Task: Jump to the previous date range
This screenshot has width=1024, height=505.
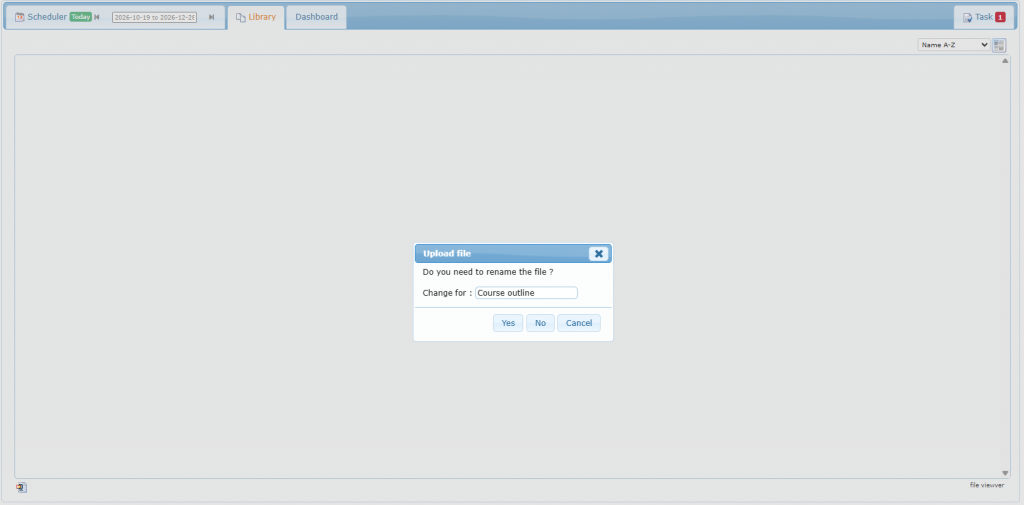Action: point(97,17)
